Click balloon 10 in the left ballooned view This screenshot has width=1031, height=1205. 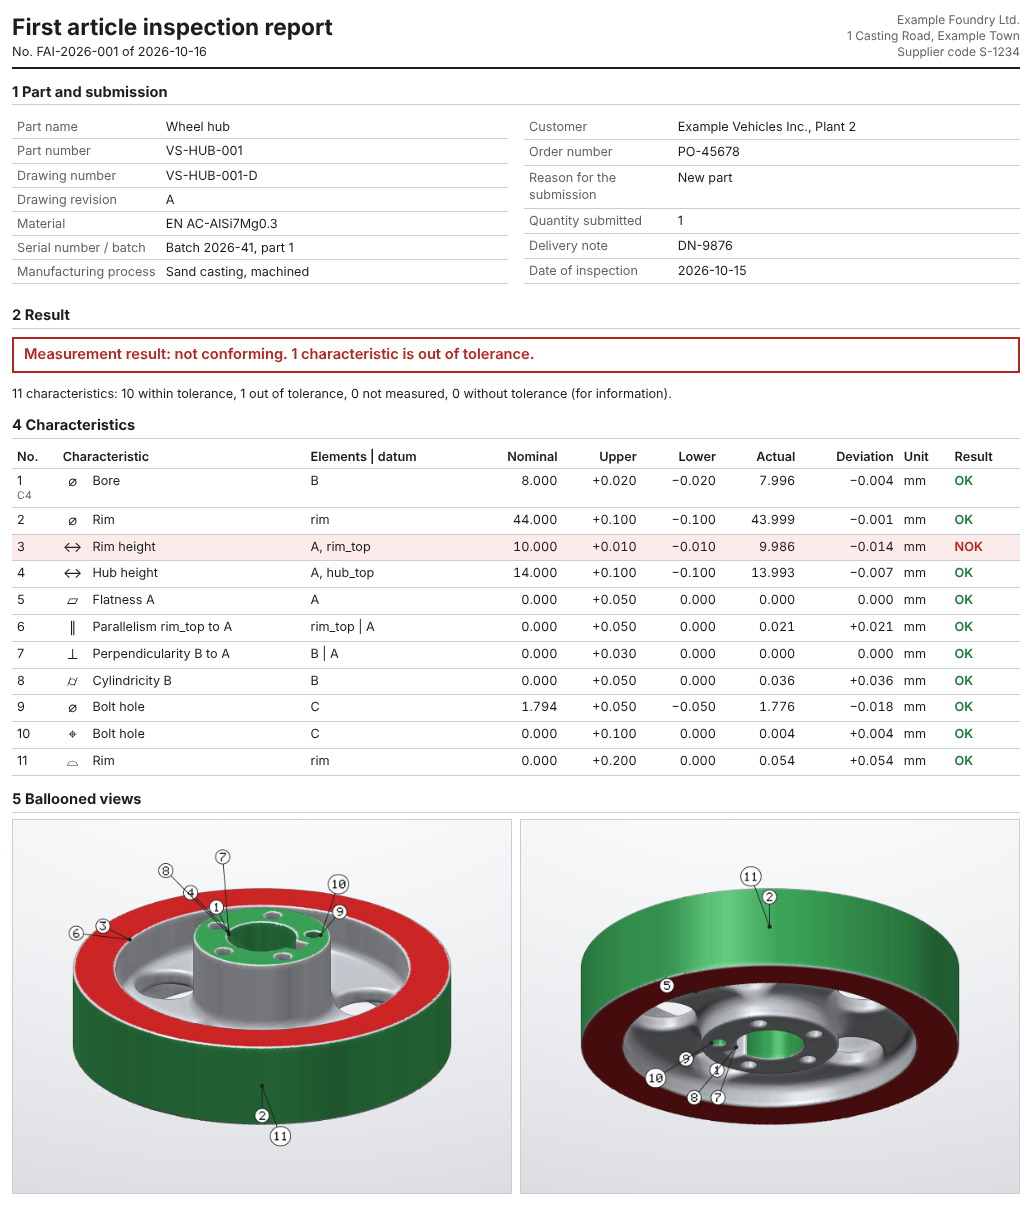tap(338, 884)
